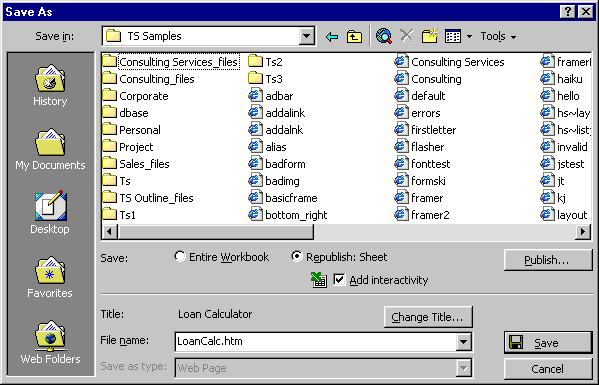599x385 pixels.
Task: Open Web Folders in places bar
Action: pyautogui.click(x=50, y=342)
